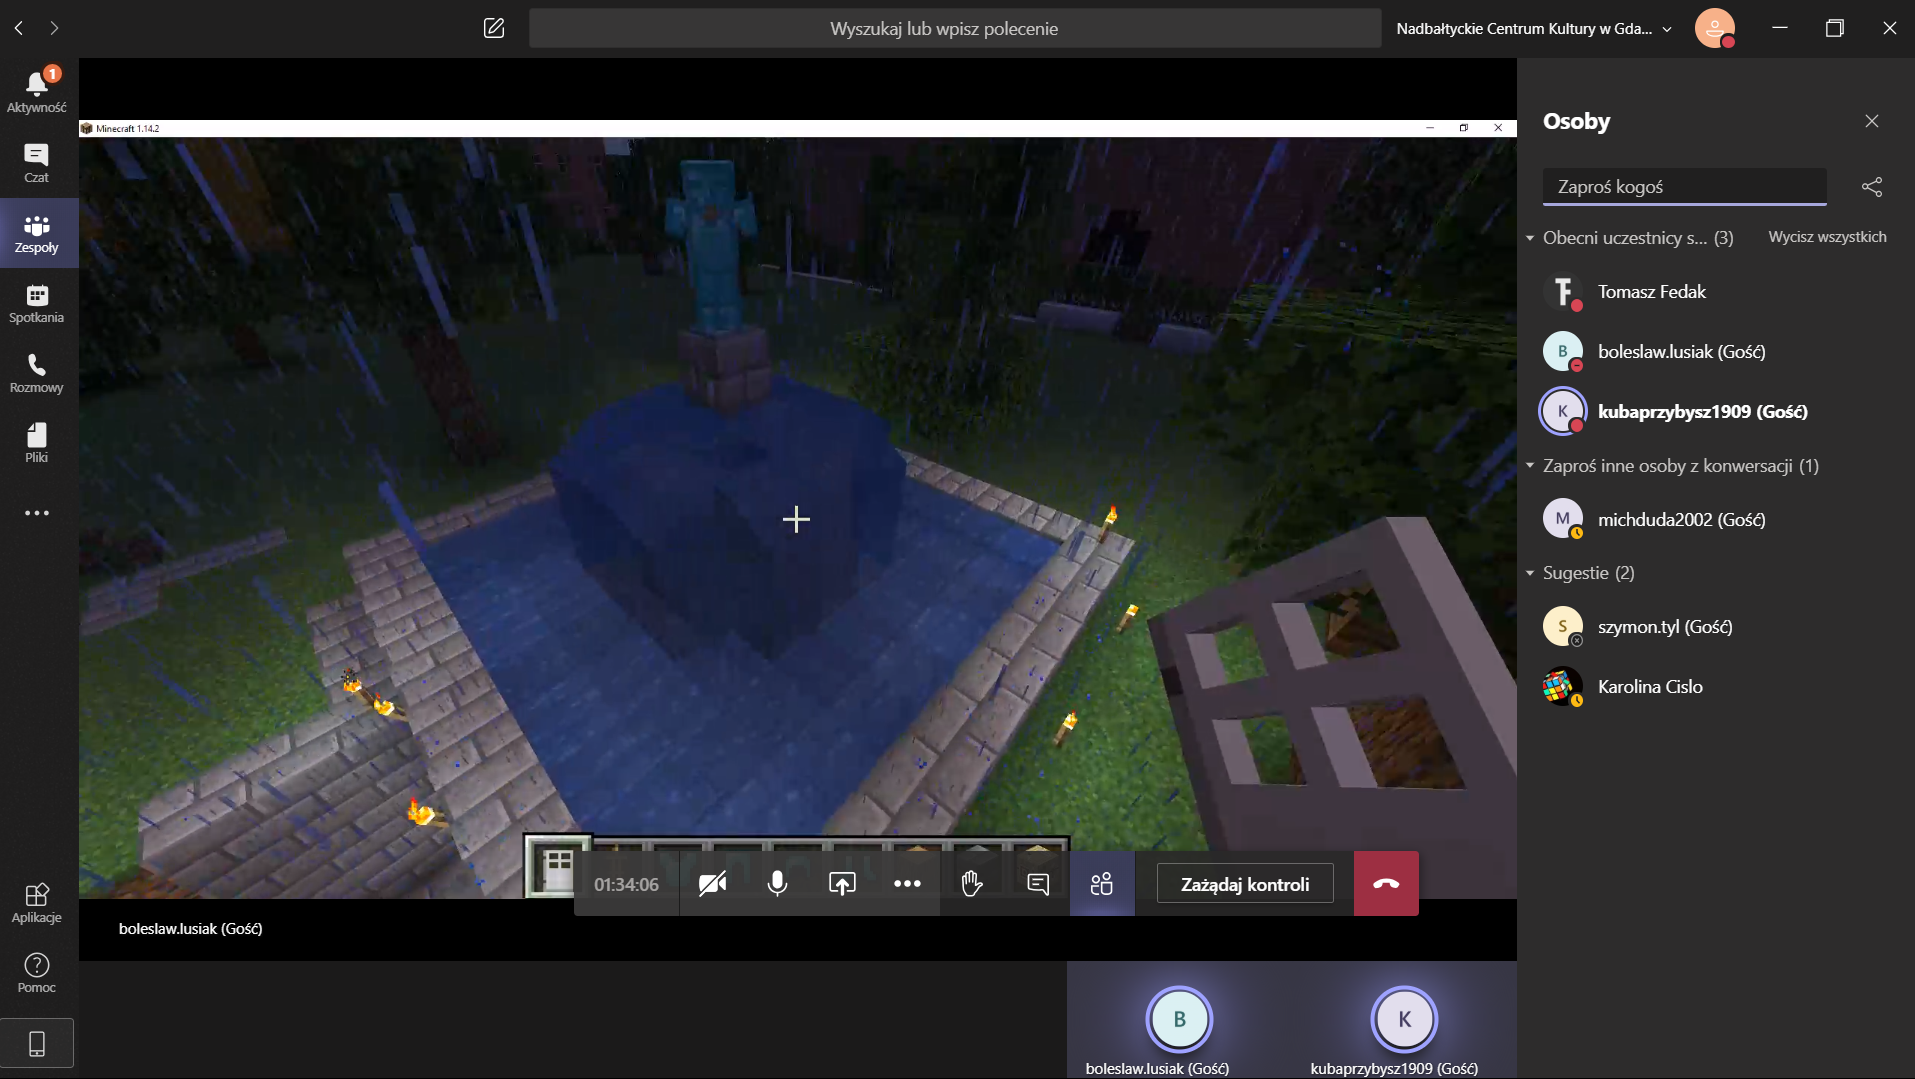Screen dimensions: 1915x1079
Task: Open organization switcher dropdown arrow
Action: coord(1667,29)
